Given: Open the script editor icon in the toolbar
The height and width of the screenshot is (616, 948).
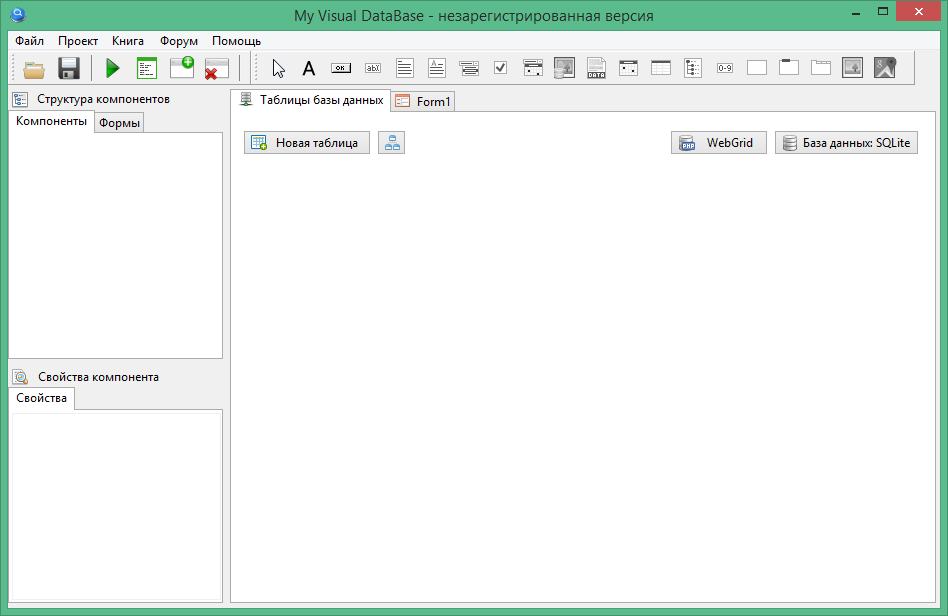Looking at the screenshot, I should [x=147, y=68].
